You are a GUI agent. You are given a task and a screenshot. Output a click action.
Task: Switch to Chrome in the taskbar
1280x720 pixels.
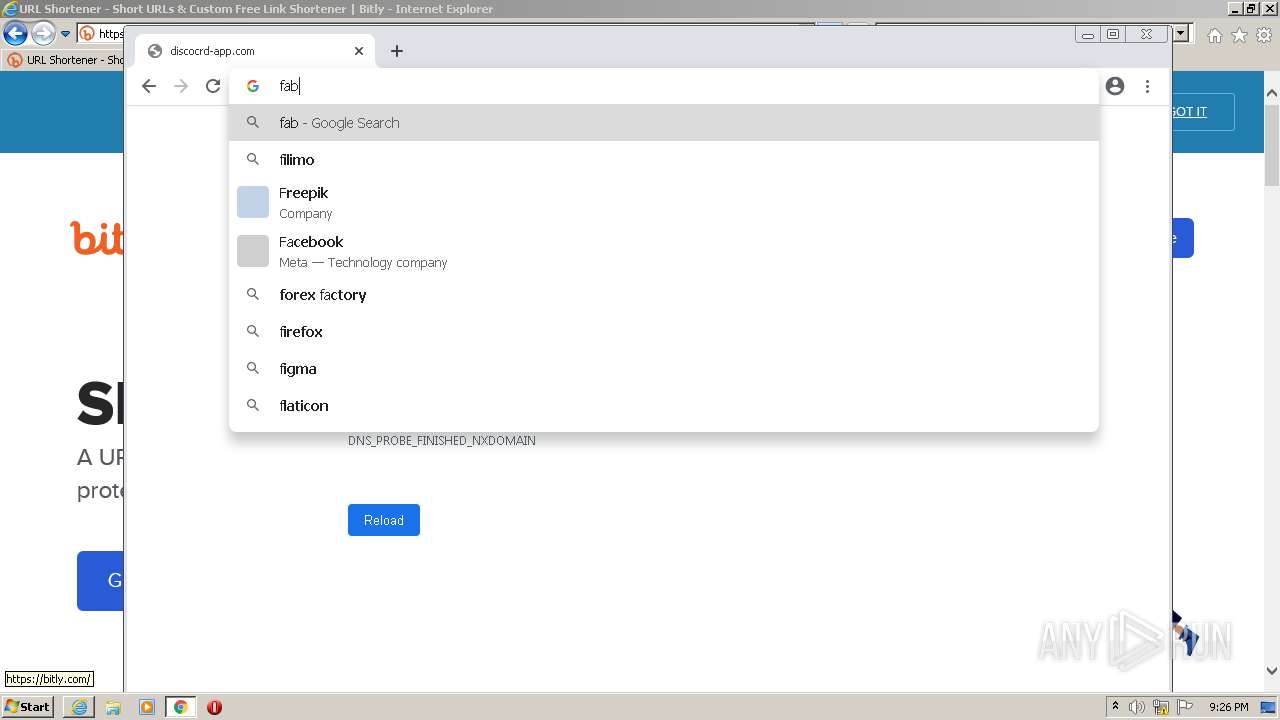181,707
